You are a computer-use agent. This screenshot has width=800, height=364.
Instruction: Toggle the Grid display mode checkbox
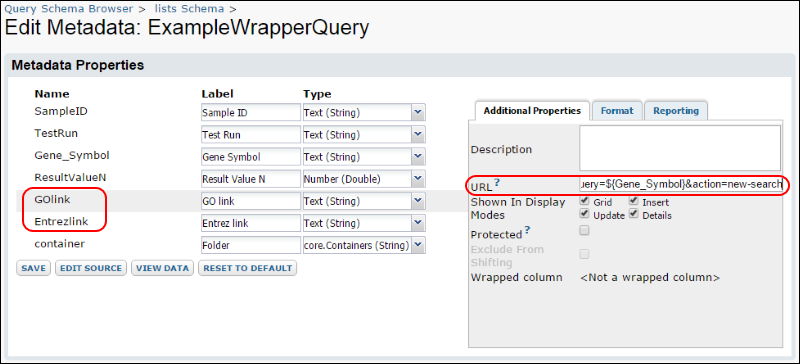click(585, 201)
